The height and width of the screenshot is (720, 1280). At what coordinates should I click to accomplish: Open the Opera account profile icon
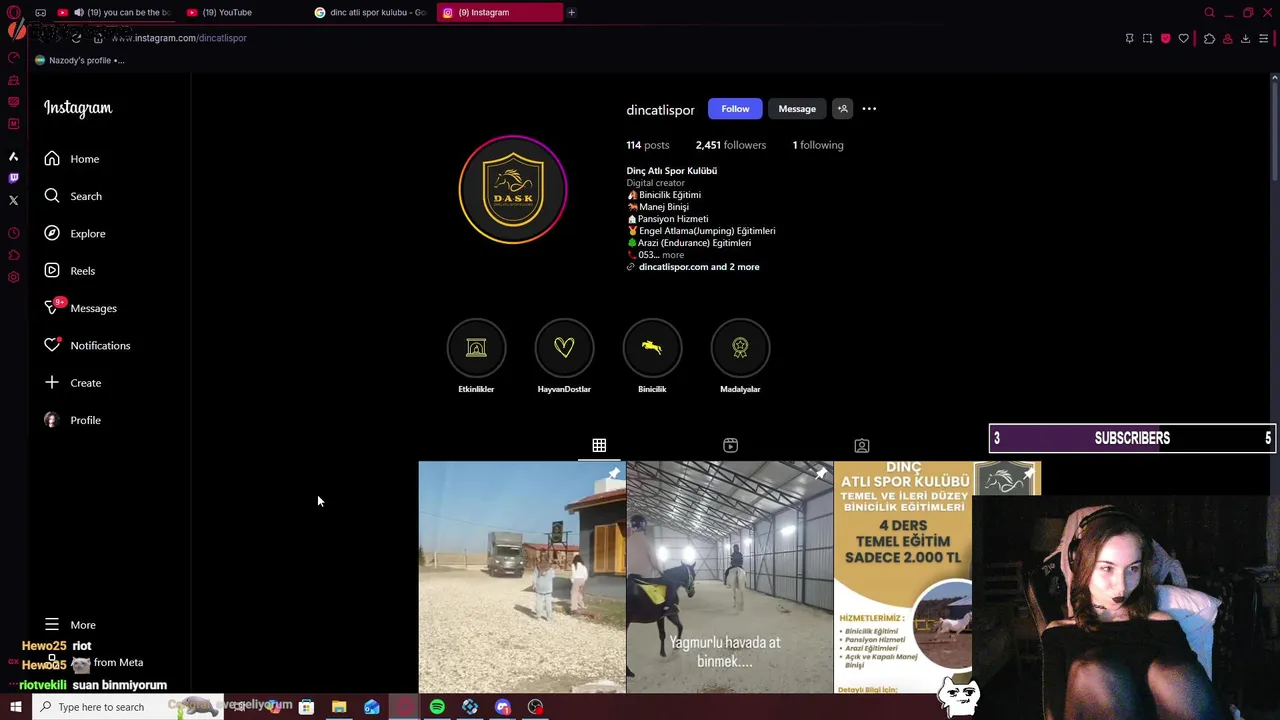coord(1227,38)
